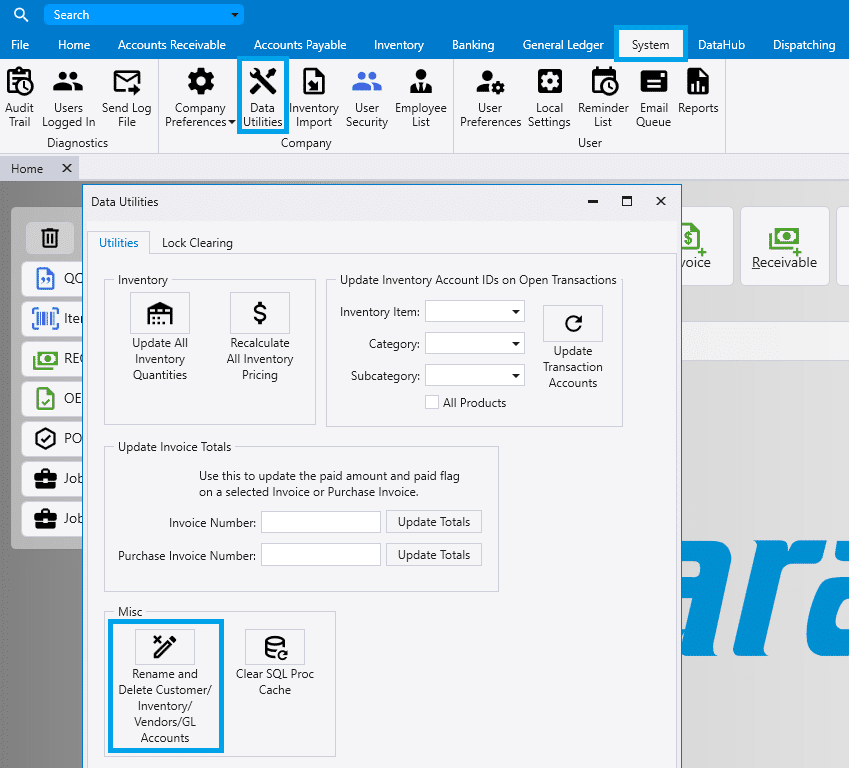Viewport: 849px width, 768px height.
Task: Click Update Totals for Purchase Invoice Number
Action: point(434,555)
